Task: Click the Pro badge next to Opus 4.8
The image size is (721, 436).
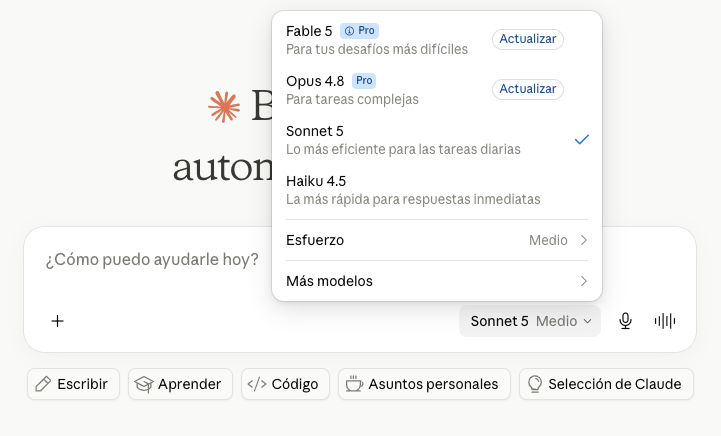Action: pyautogui.click(x=364, y=80)
